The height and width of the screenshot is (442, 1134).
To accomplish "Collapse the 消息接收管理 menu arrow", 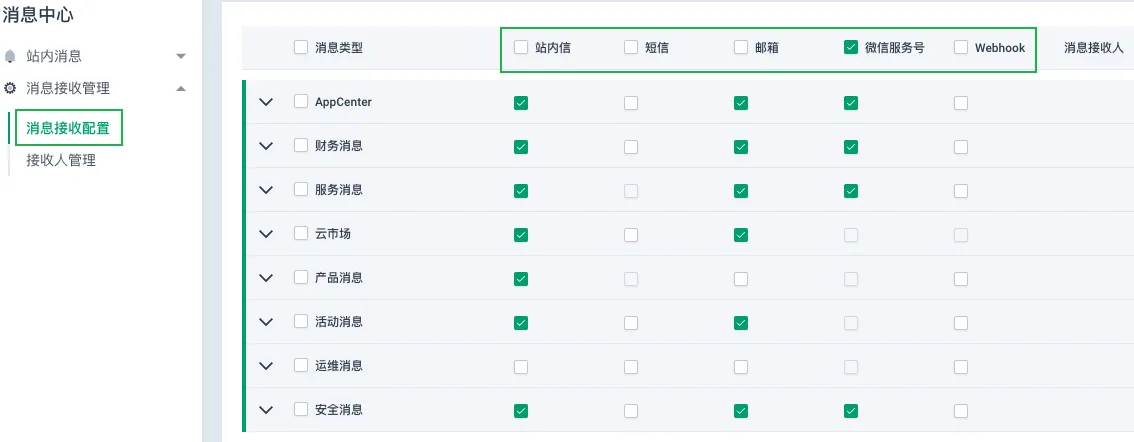I will 181,88.
